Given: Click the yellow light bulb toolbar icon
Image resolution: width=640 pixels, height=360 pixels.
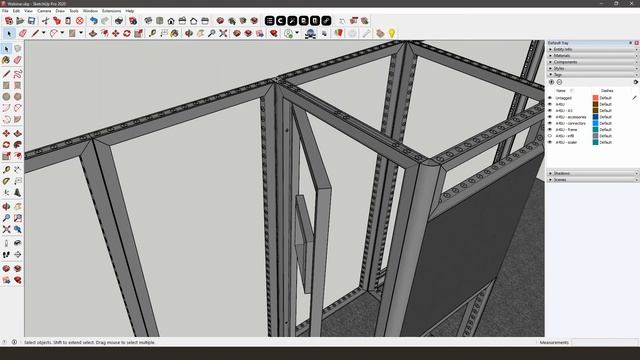Looking at the screenshot, I should pos(391,33).
